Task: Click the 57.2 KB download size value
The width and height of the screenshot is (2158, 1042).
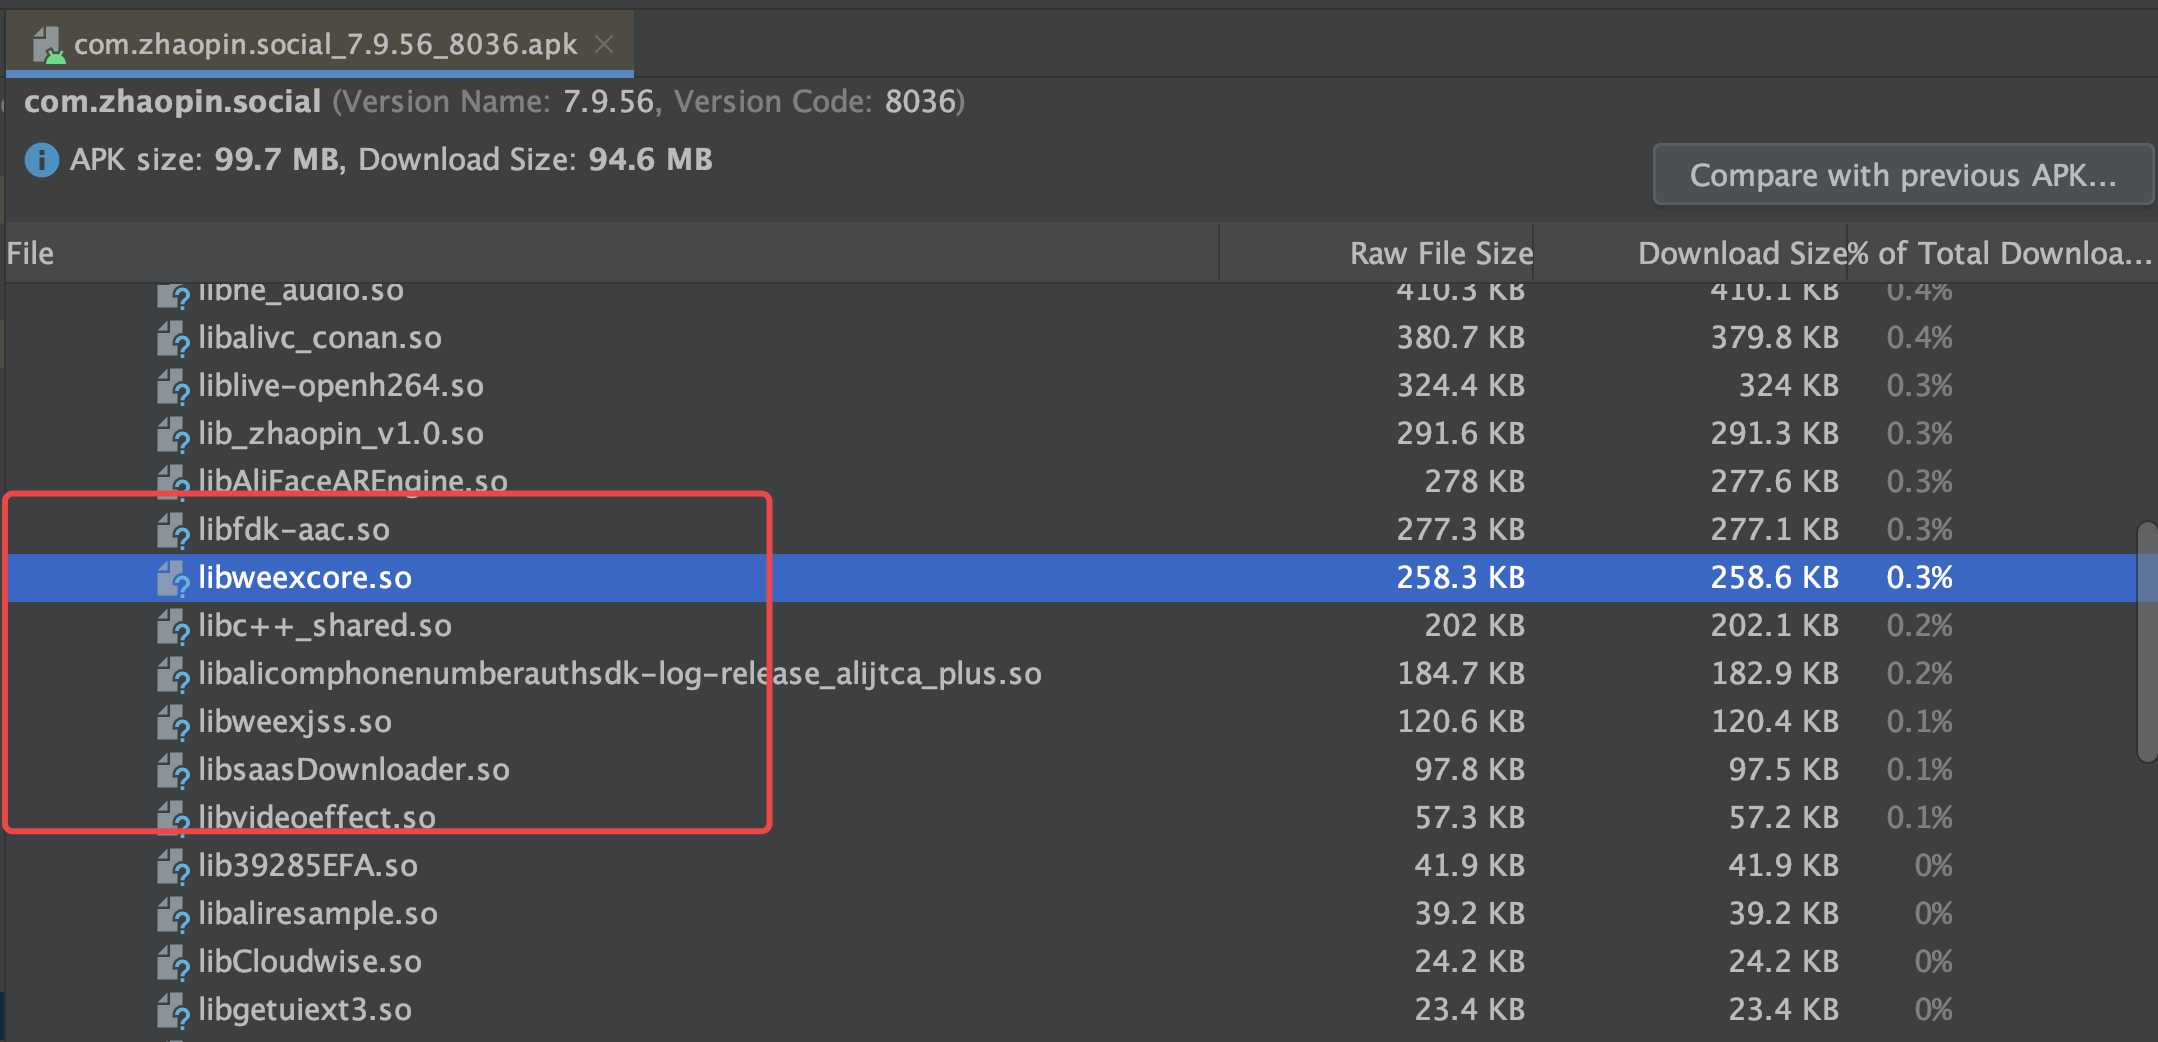Action: click(x=1784, y=818)
